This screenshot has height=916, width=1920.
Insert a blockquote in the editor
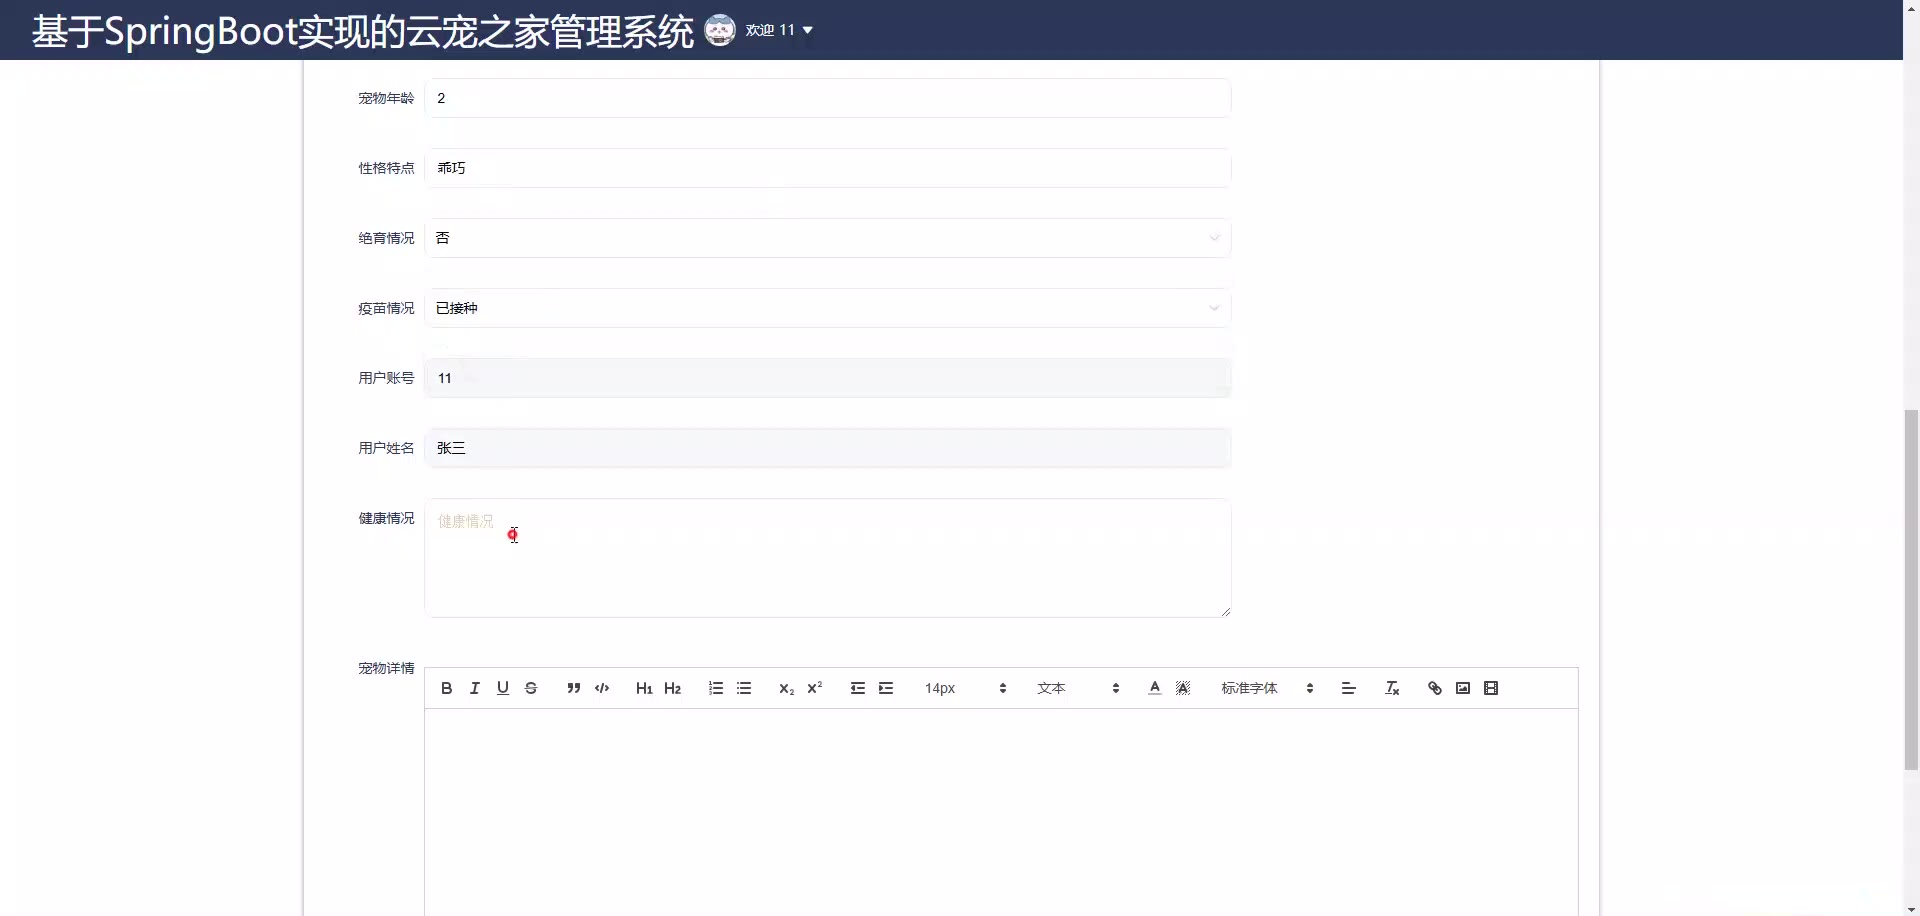(x=573, y=688)
